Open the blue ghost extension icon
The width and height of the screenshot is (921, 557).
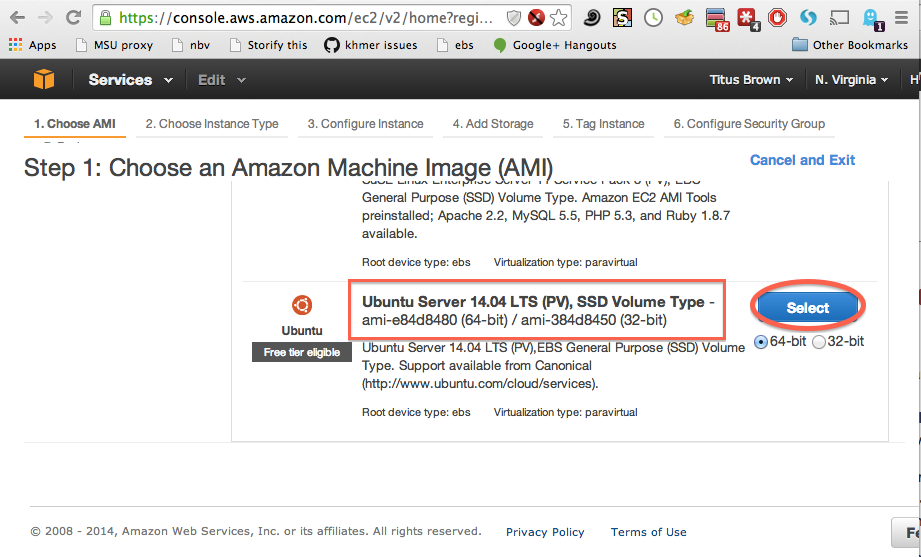point(872,19)
